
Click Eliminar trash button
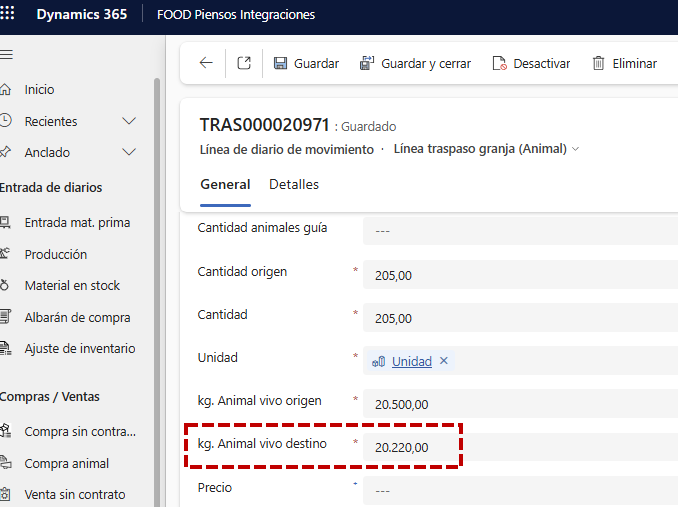[624, 63]
